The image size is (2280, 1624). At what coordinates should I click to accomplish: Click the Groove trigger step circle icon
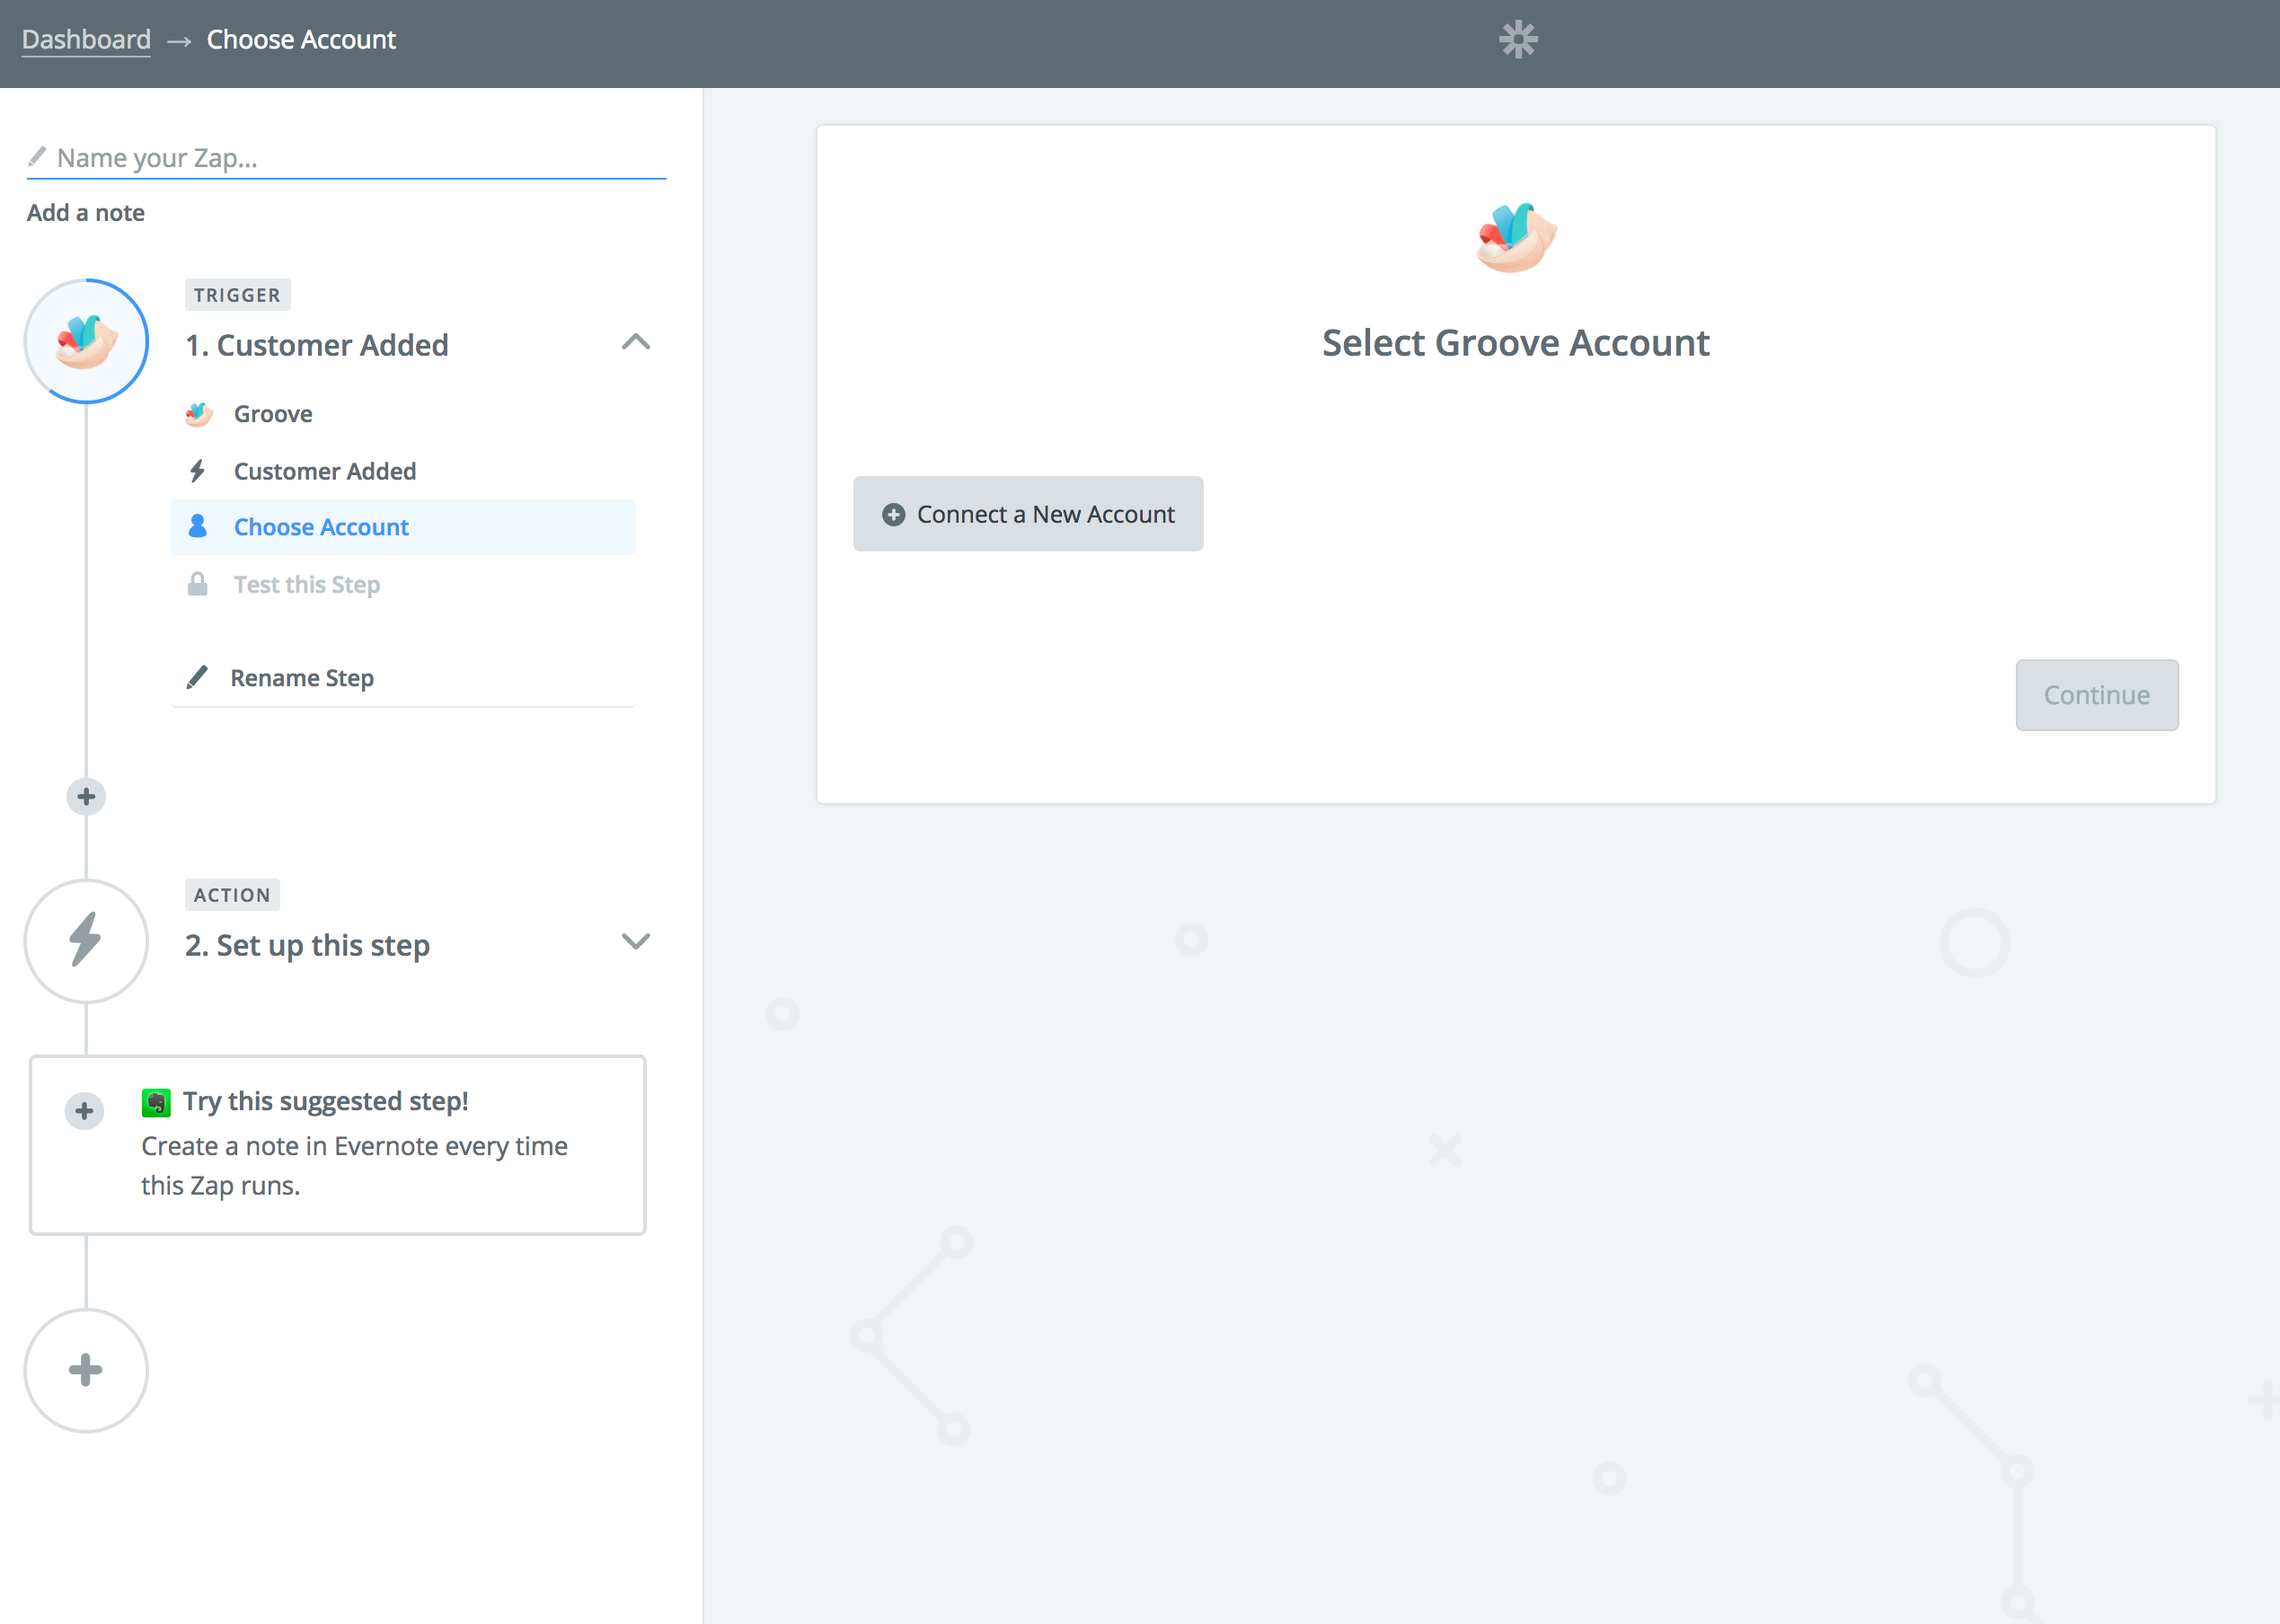tap(86, 341)
